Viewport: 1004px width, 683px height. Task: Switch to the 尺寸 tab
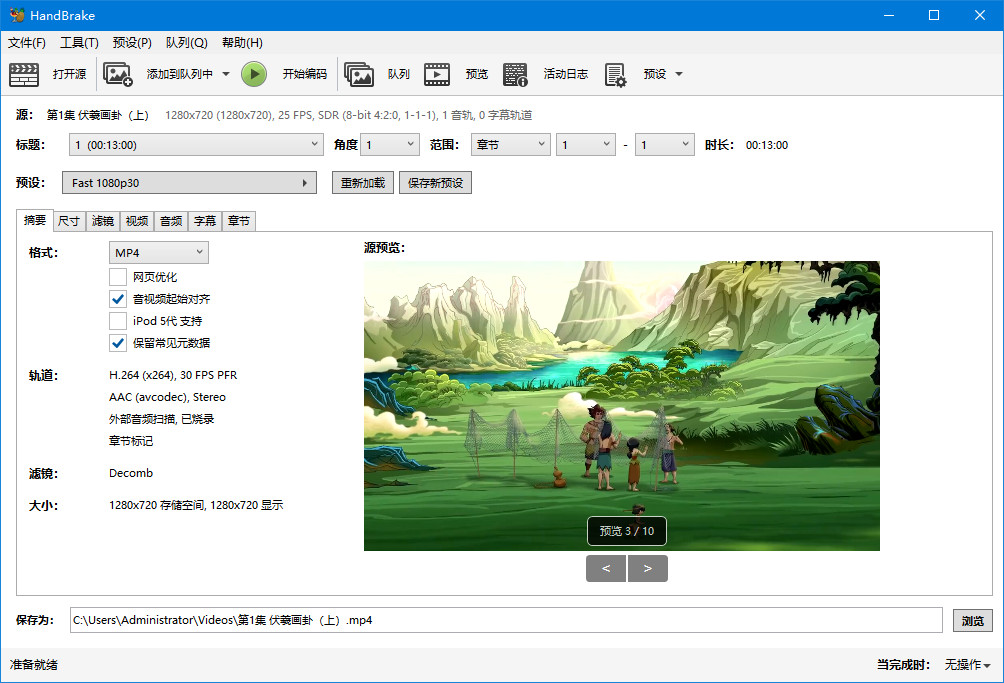(x=69, y=221)
